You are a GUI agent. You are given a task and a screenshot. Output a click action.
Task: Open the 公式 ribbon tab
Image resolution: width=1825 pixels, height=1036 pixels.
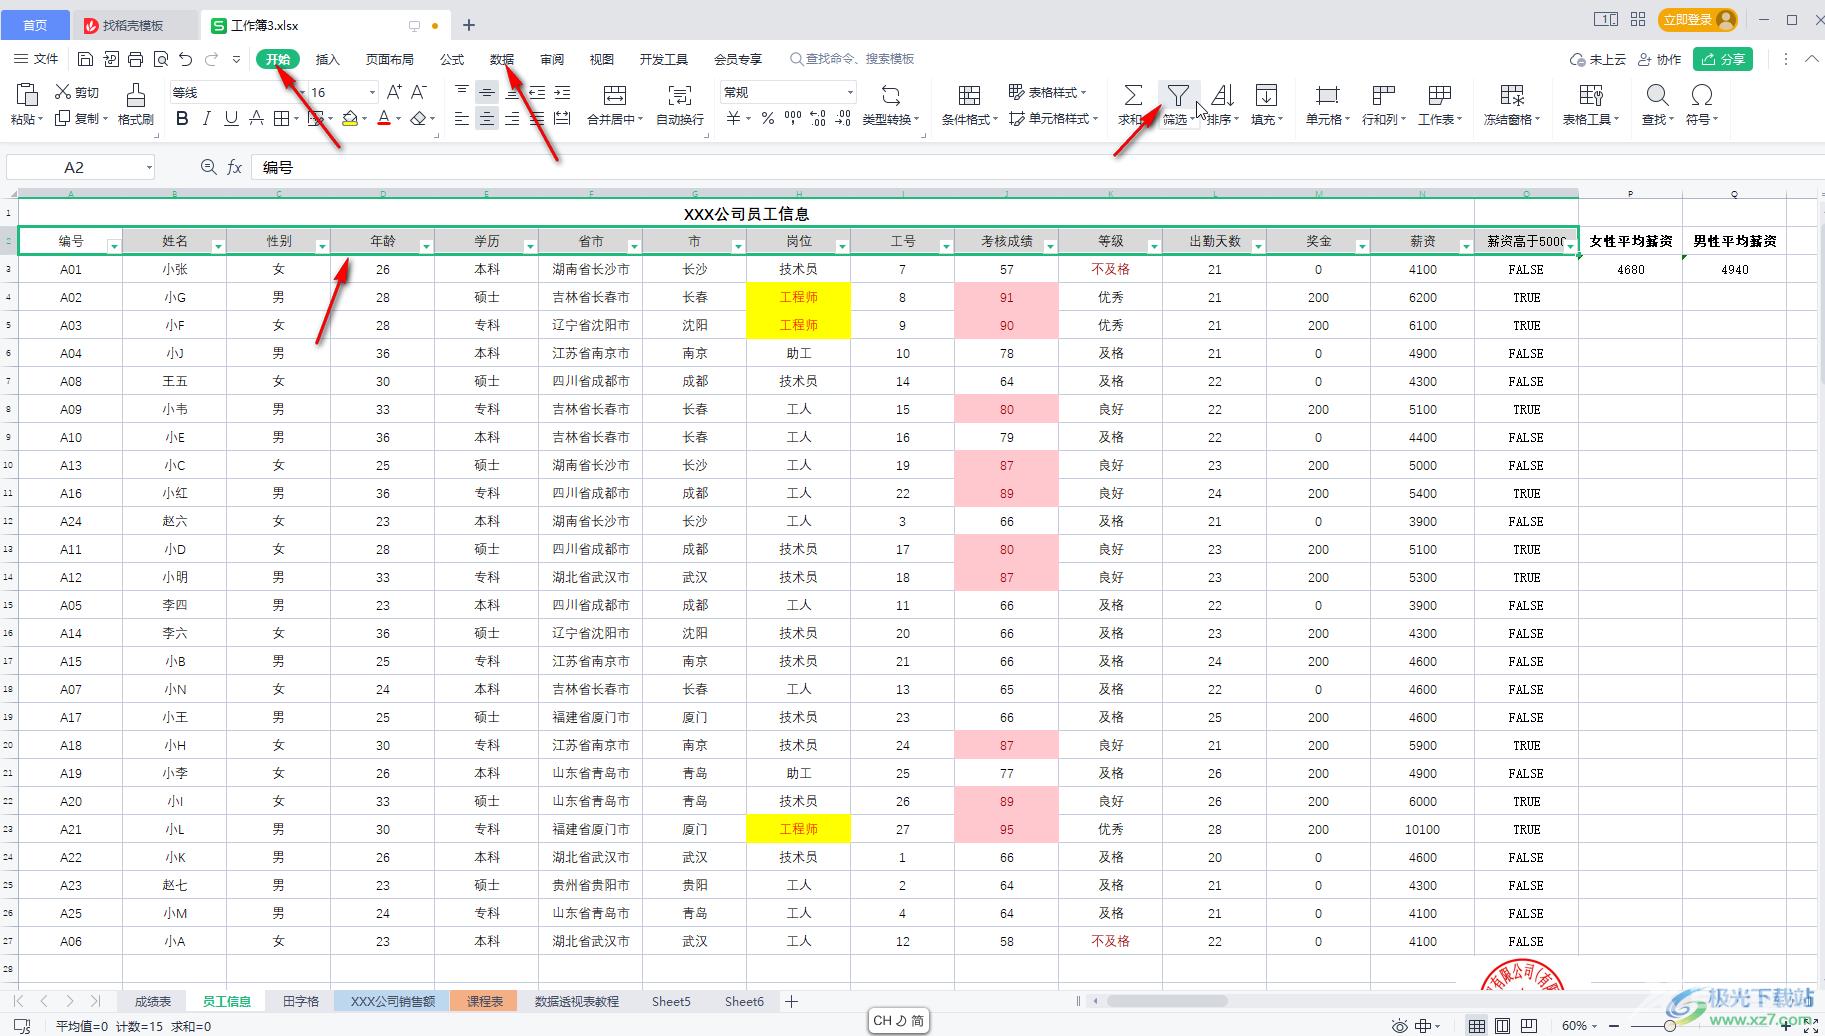pyautogui.click(x=452, y=59)
